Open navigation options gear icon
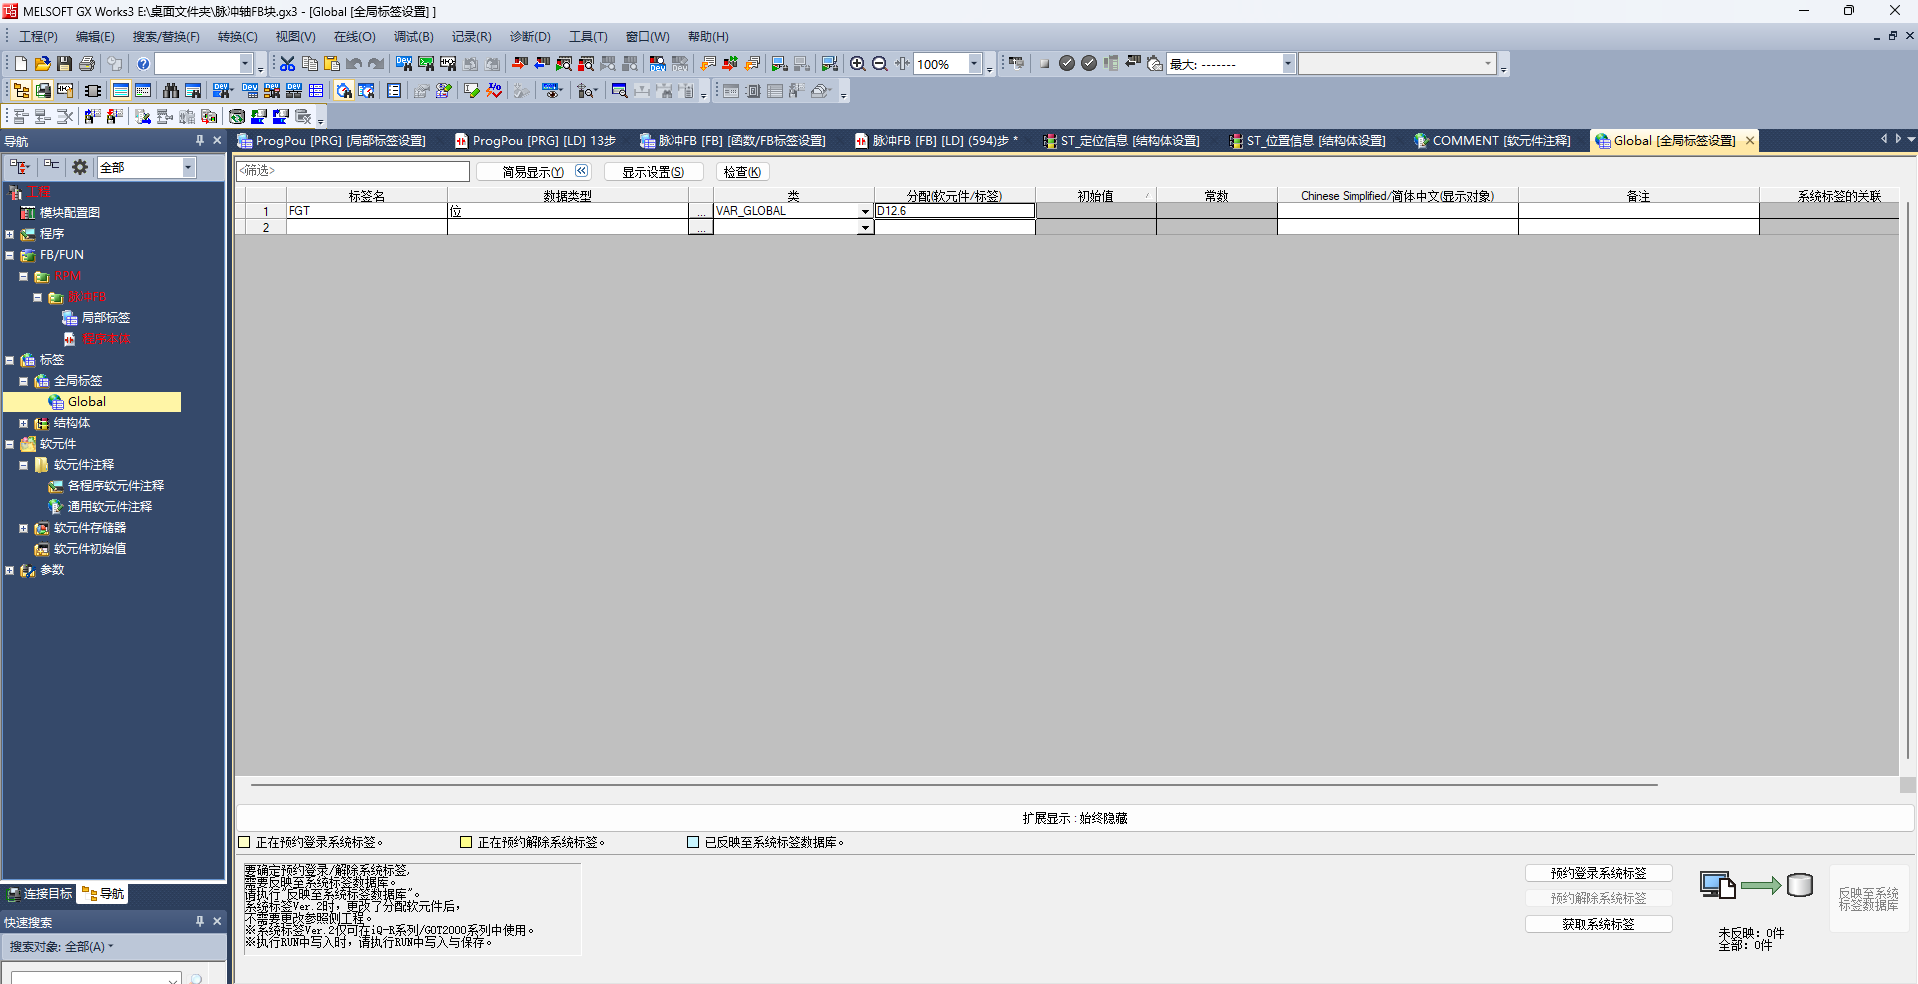 pyautogui.click(x=80, y=167)
